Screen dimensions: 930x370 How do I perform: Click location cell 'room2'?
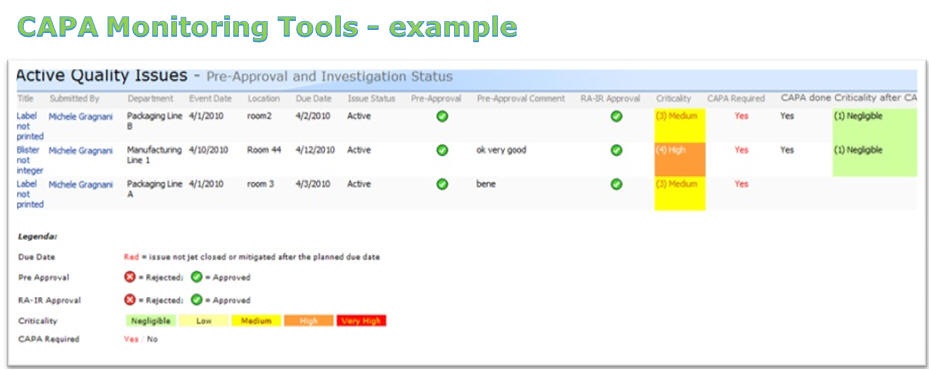click(x=259, y=116)
